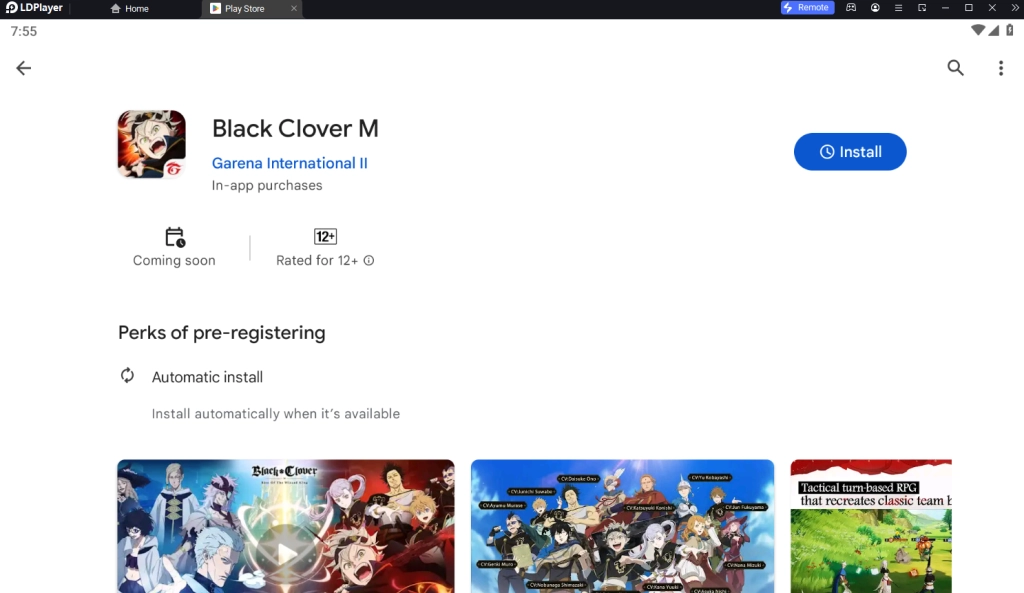The width and height of the screenshot is (1024, 593).
Task: Open the Play Store search icon
Action: 955,67
